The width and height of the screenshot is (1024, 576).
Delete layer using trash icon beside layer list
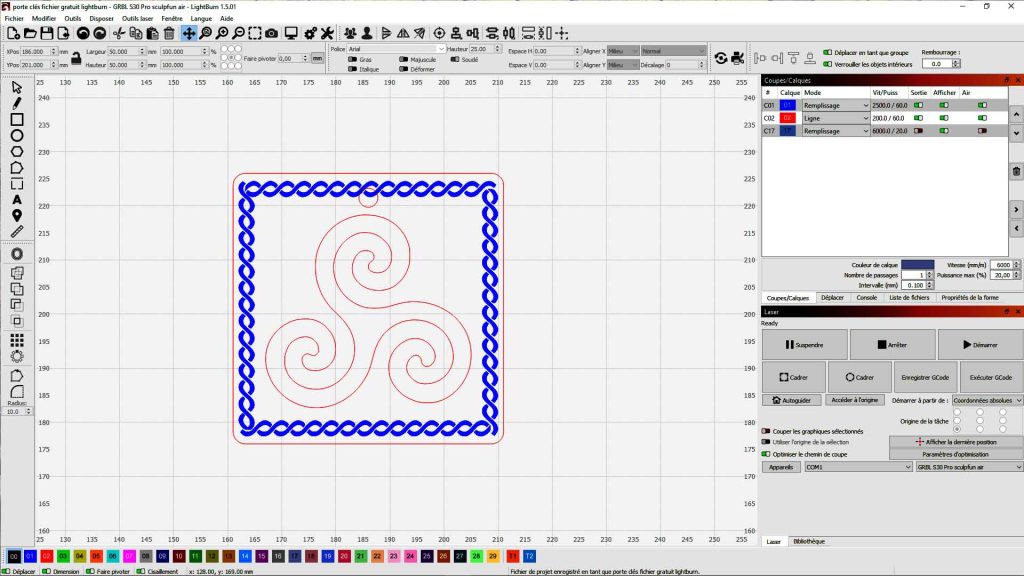click(x=1016, y=172)
